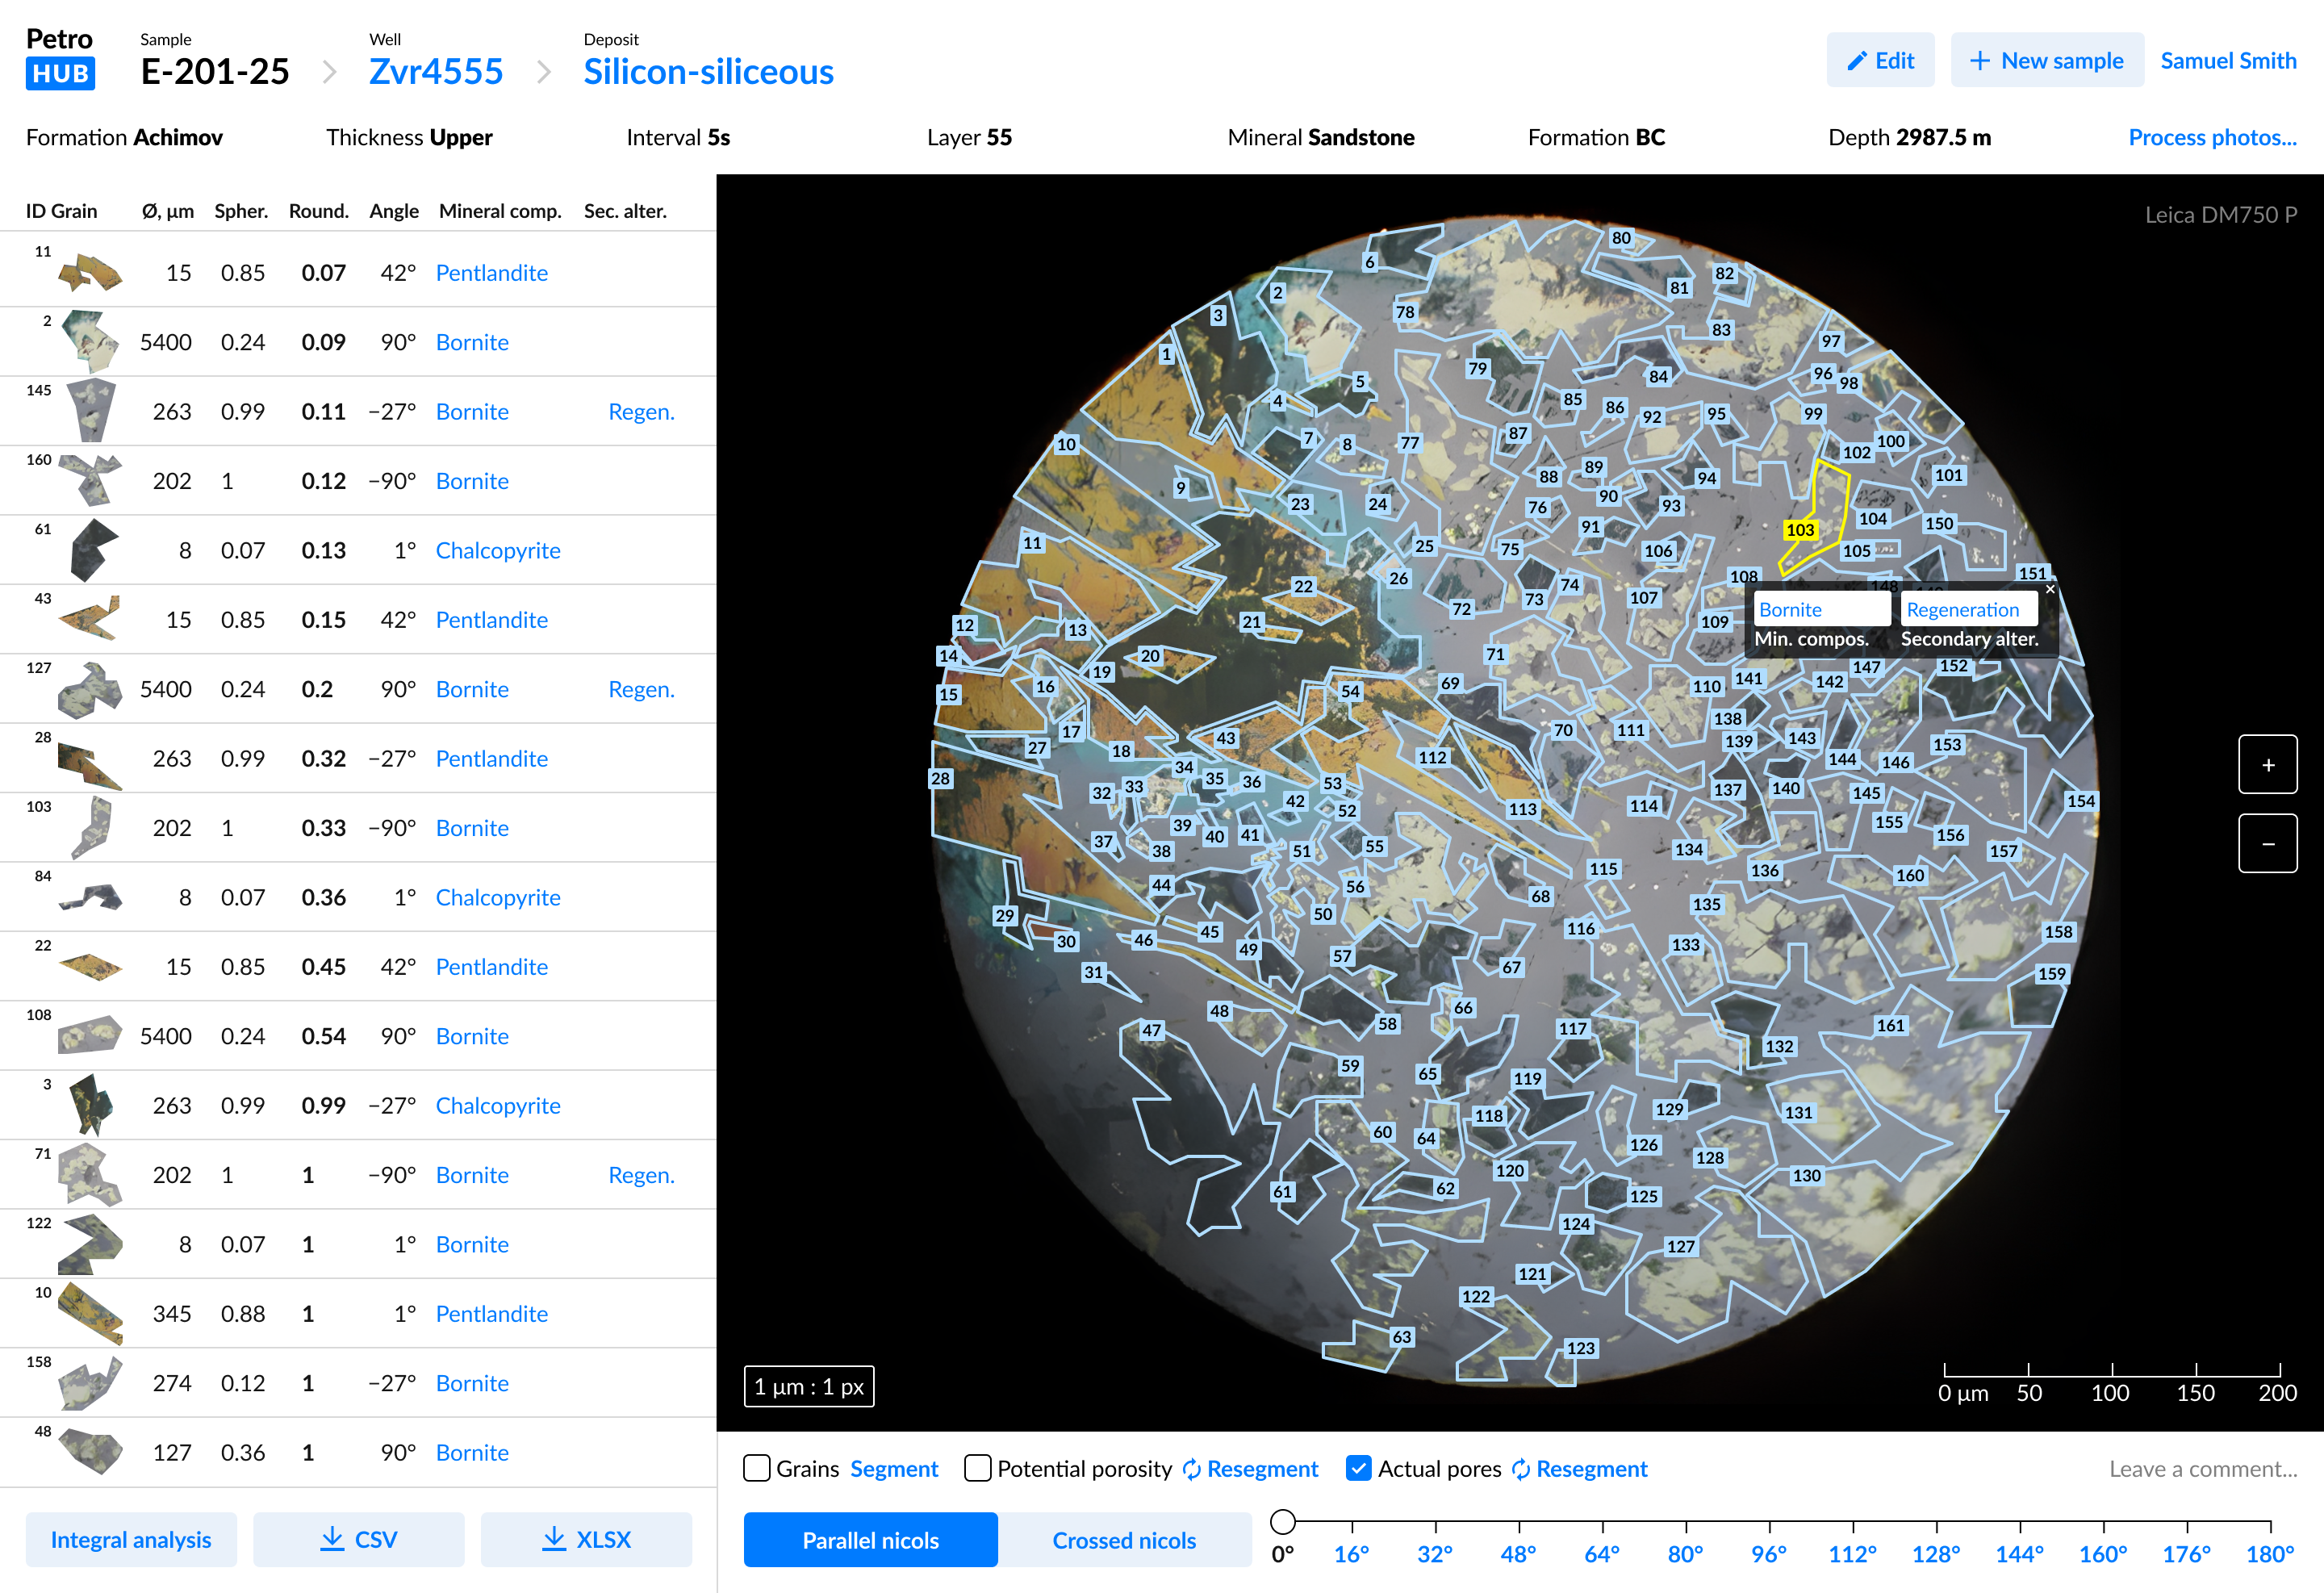Download the CSV export
The width and height of the screenshot is (2324, 1593).
click(x=358, y=1539)
